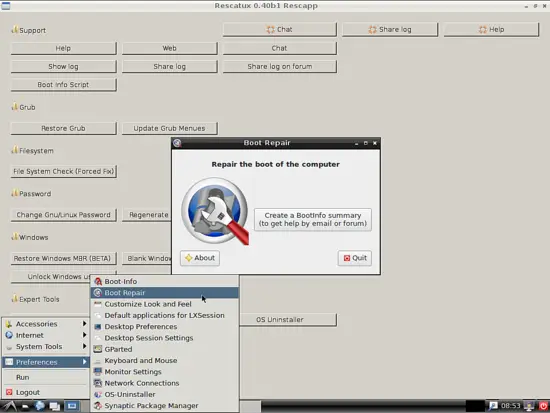This screenshot has width=550, height=413.
Task: Open Monitor Settings entry
Action: pyautogui.click(x=165, y=372)
